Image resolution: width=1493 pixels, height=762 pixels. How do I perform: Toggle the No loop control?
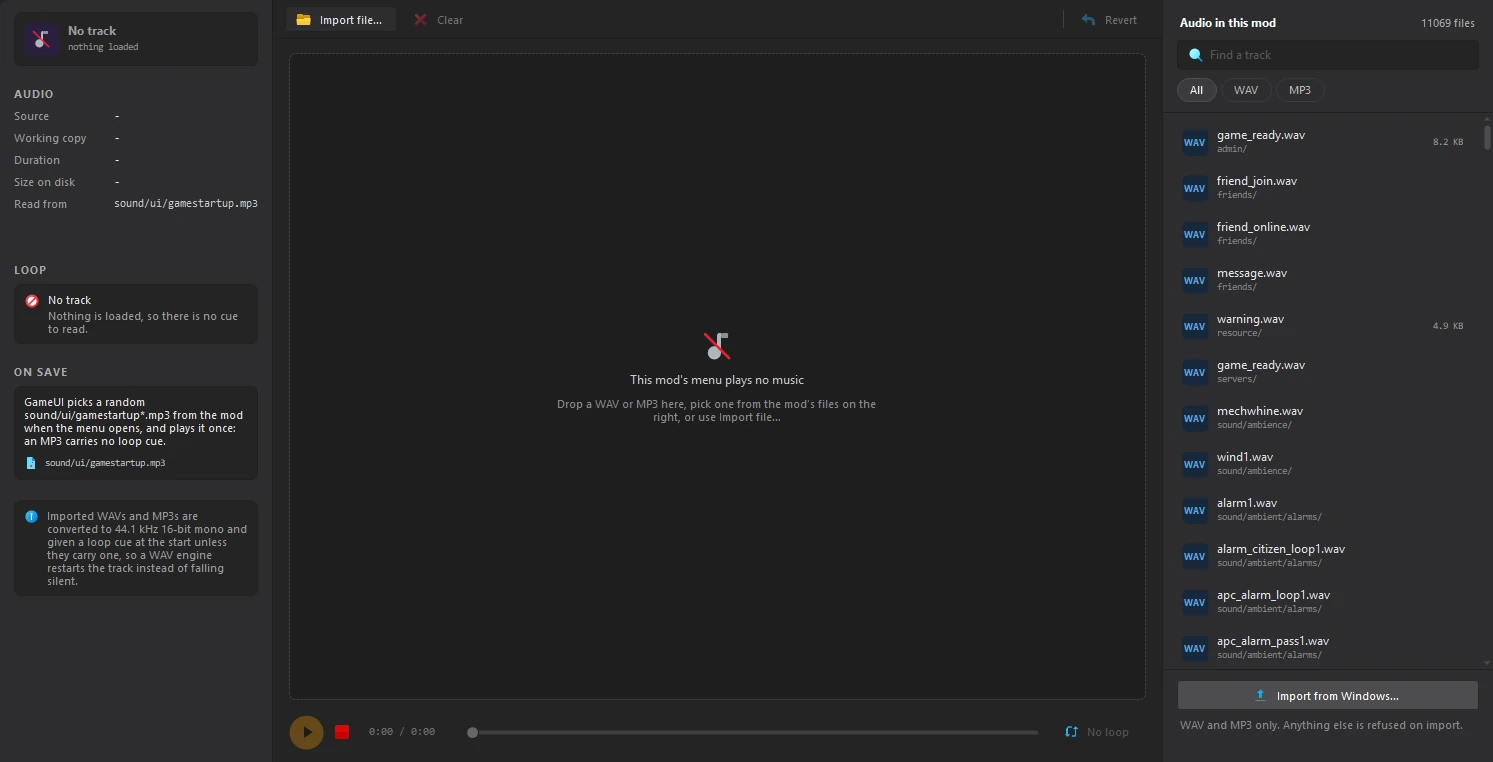pyautogui.click(x=1097, y=732)
